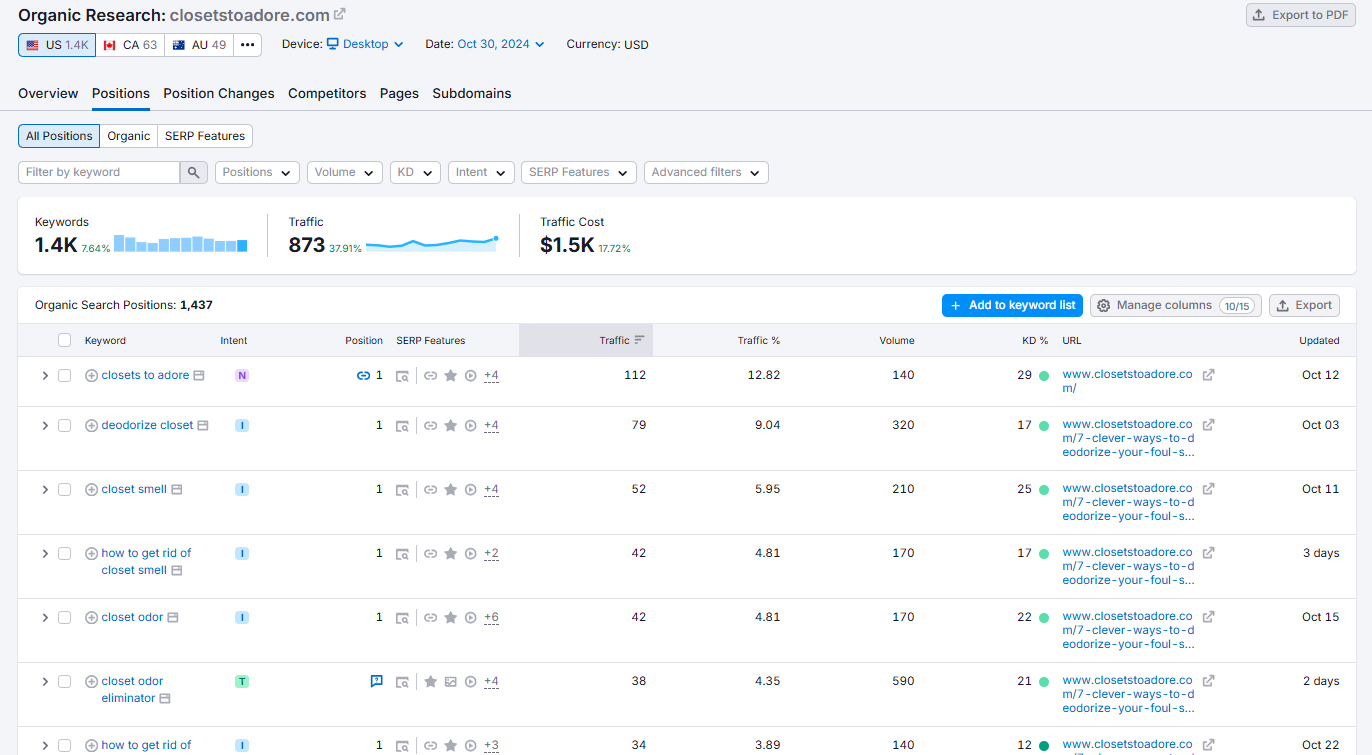The width and height of the screenshot is (1372, 755).
Task: Click video play icon in 'closet smell' SERP features
Action: coord(470,489)
